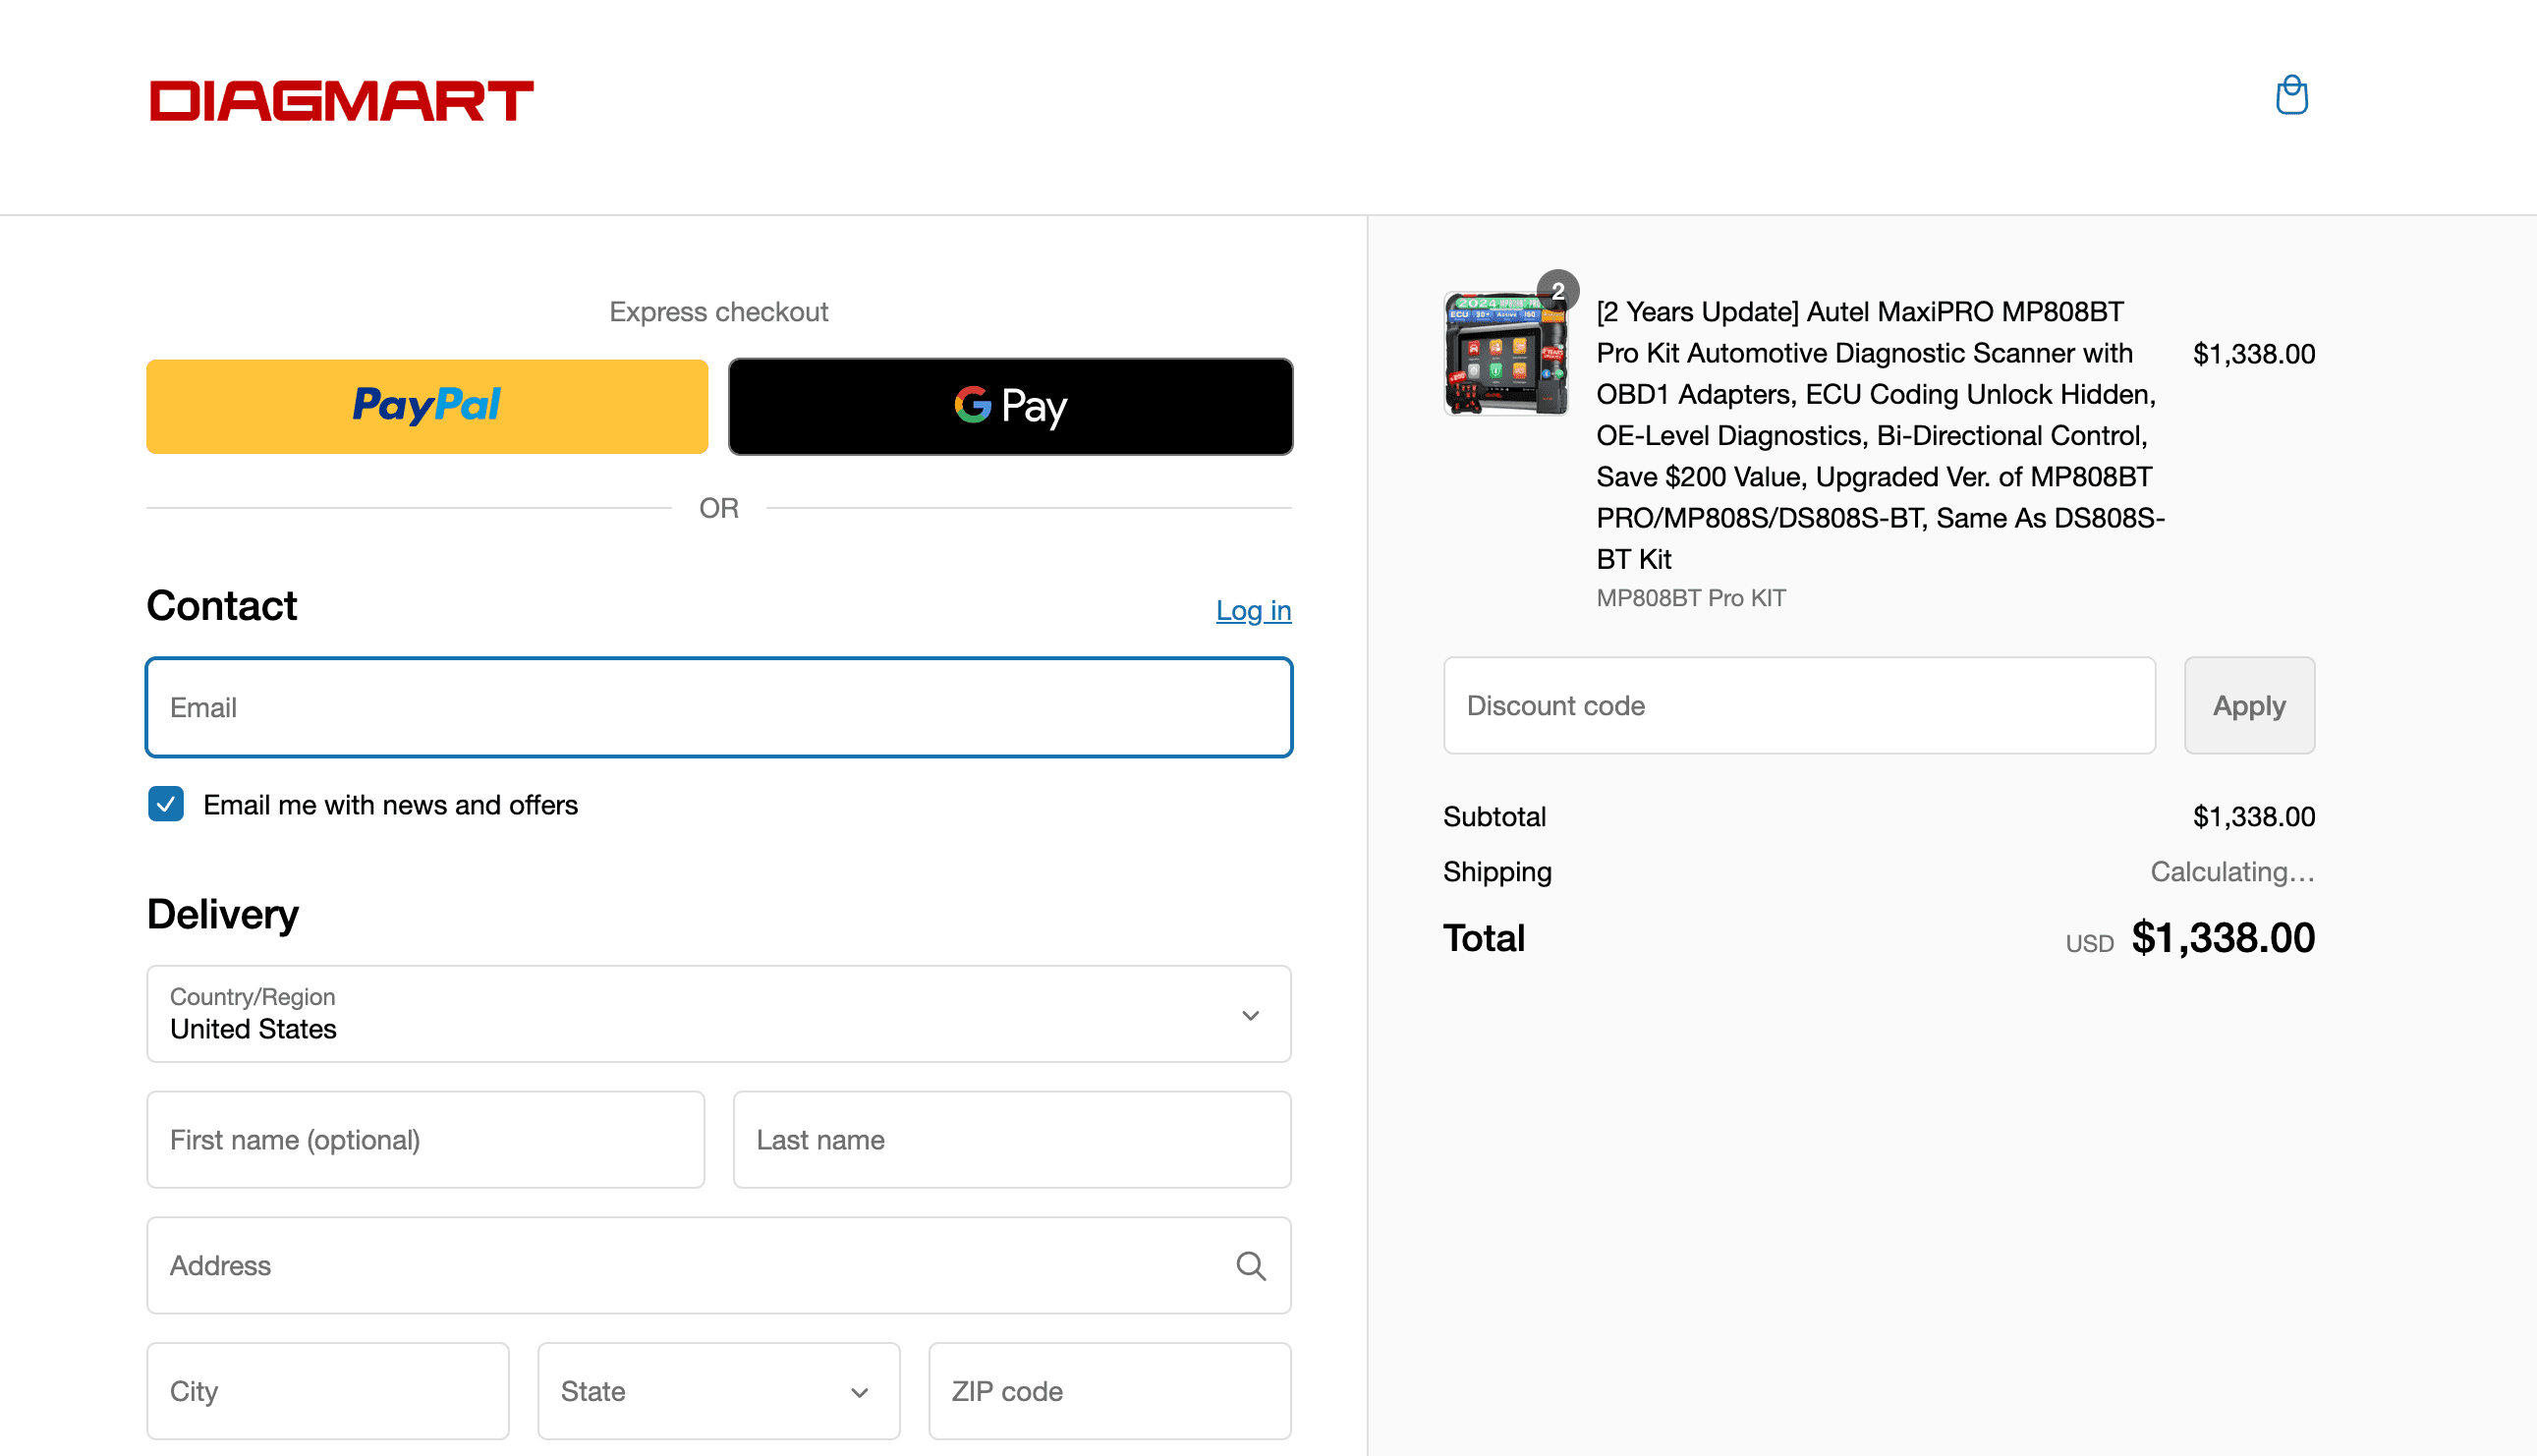This screenshot has height=1456, width=2537.
Task: Open the State dropdown
Action: 719,1391
